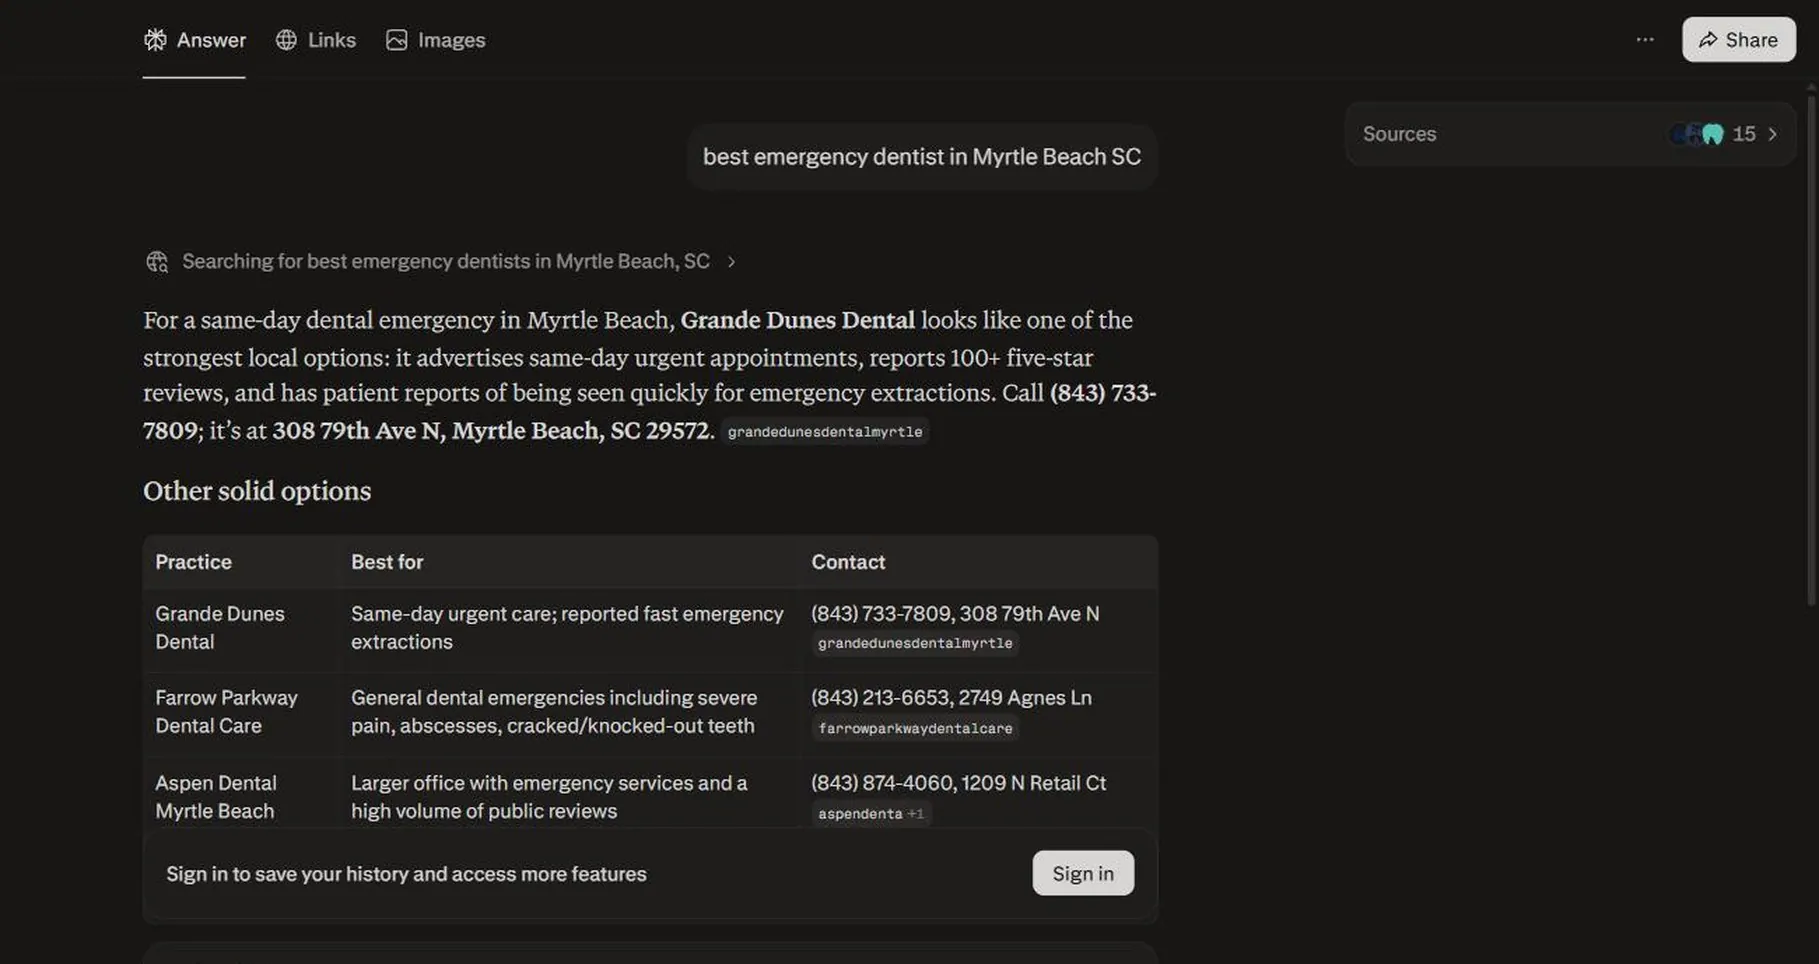This screenshot has width=1819, height=964.
Task: Switch to the Answer tab
Action: tap(194, 40)
